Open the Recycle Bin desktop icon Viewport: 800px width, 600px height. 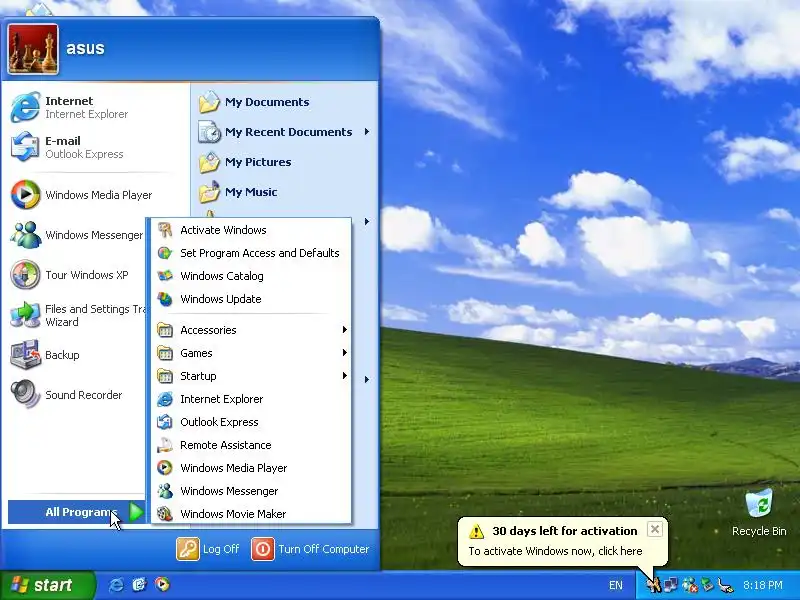point(759,513)
